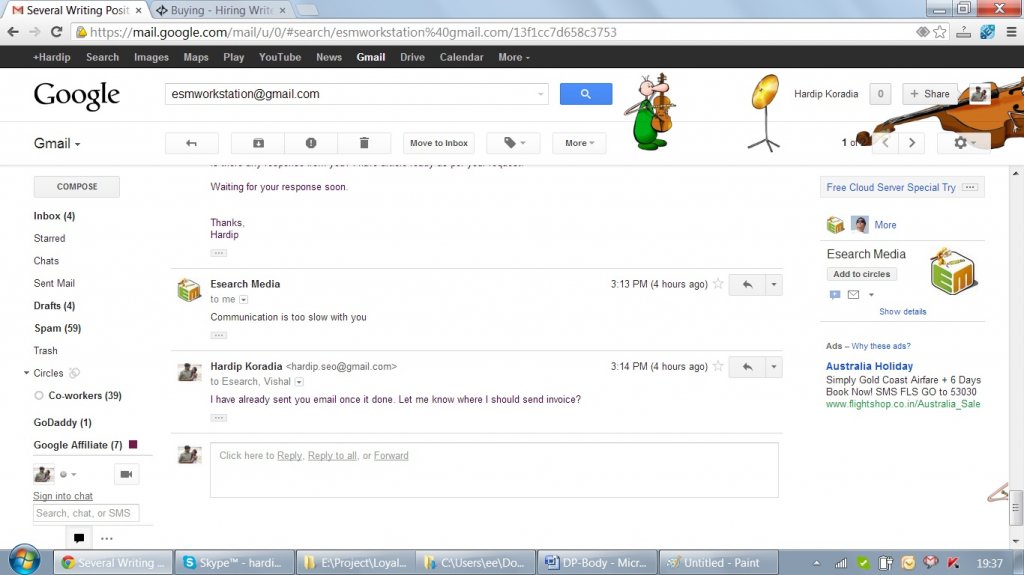
Task: Click the Forward link in reply box
Action: click(391, 455)
